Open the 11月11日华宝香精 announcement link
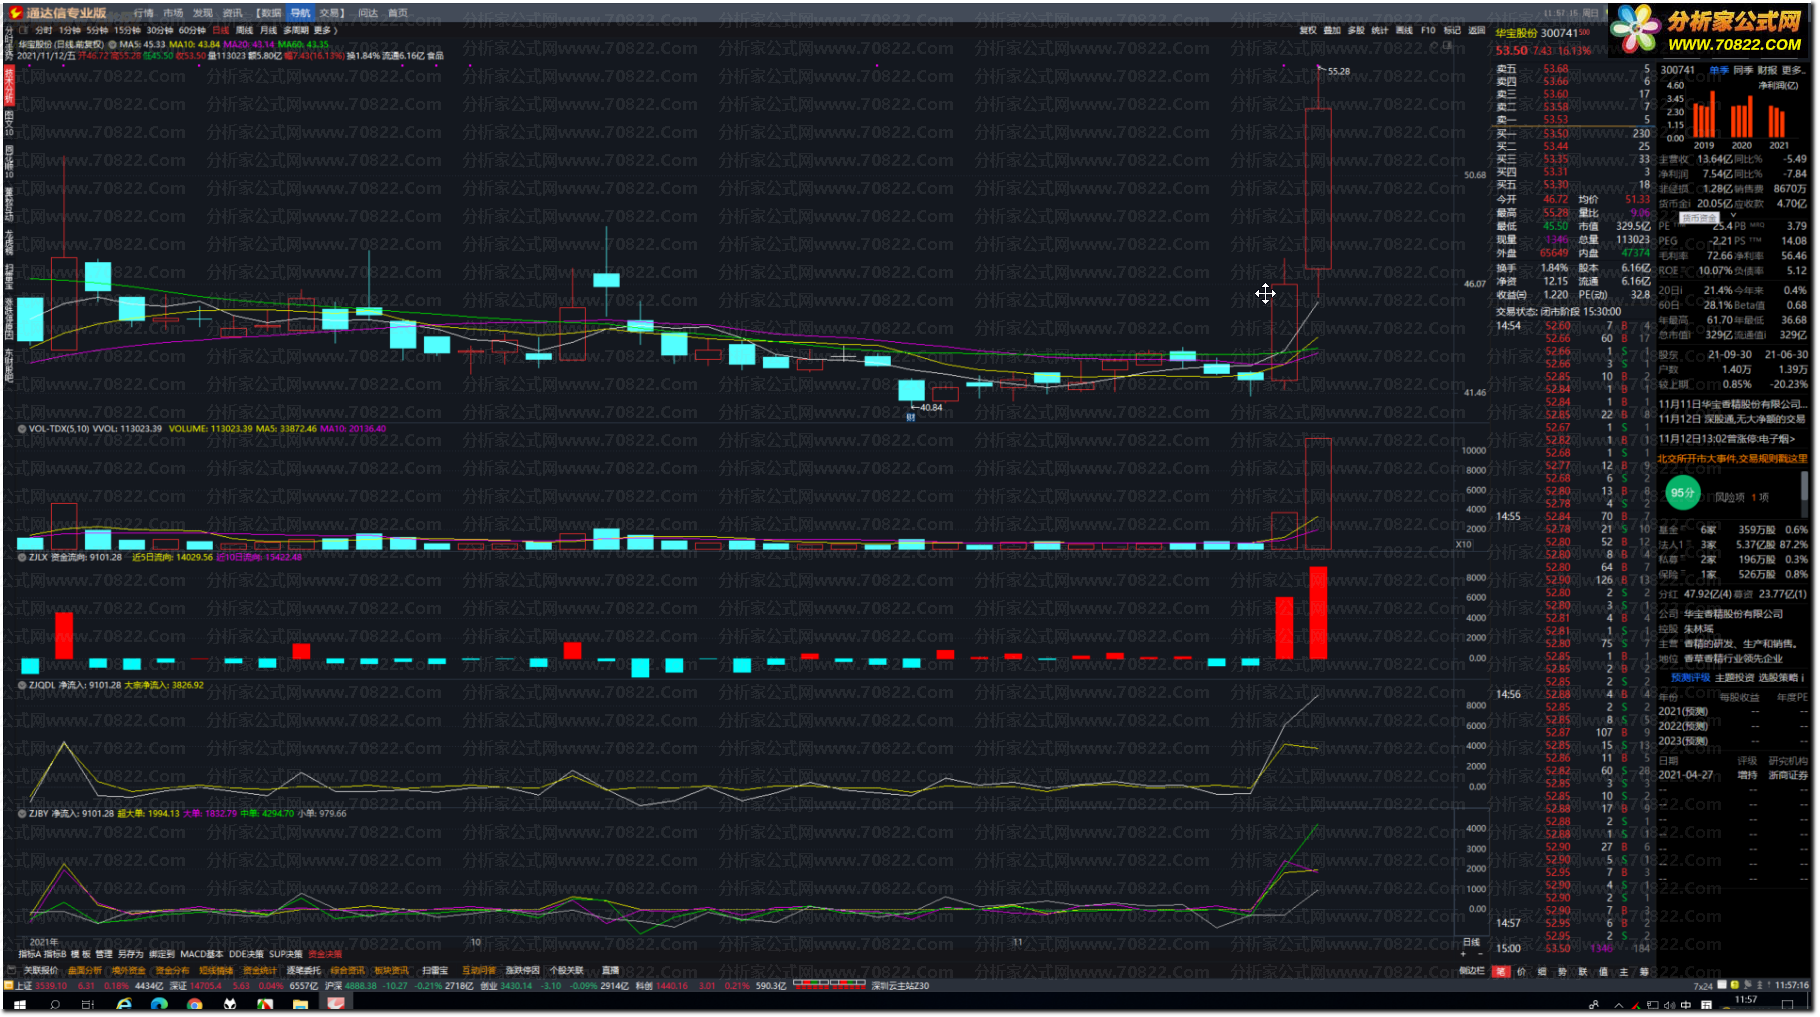Screen dimensions: 1820x1017 1732,404
